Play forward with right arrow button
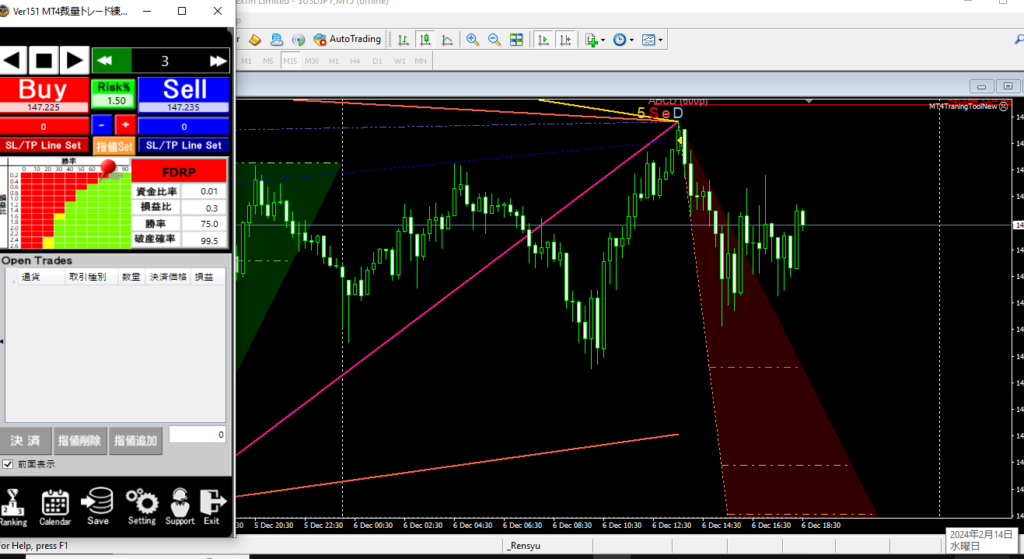The height and width of the screenshot is (559, 1024). 74,61
